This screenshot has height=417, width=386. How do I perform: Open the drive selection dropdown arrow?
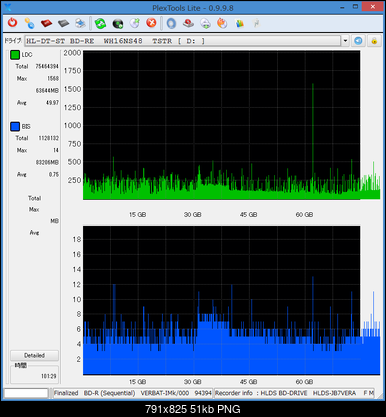(x=345, y=41)
